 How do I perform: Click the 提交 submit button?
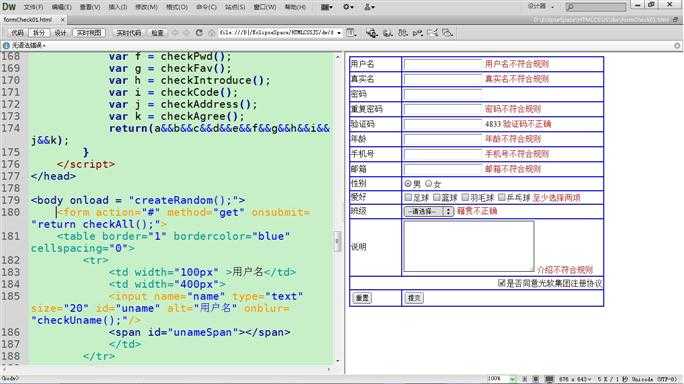[x=414, y=298]
